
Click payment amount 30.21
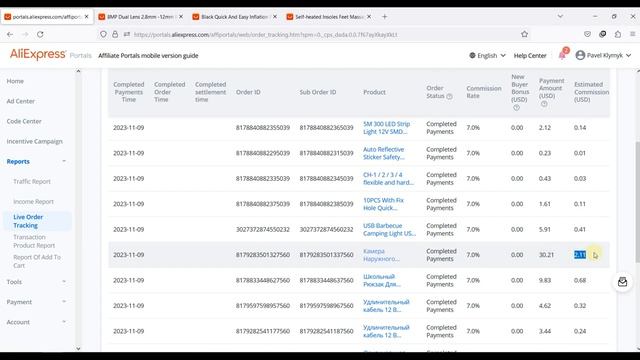click(546, 255)
